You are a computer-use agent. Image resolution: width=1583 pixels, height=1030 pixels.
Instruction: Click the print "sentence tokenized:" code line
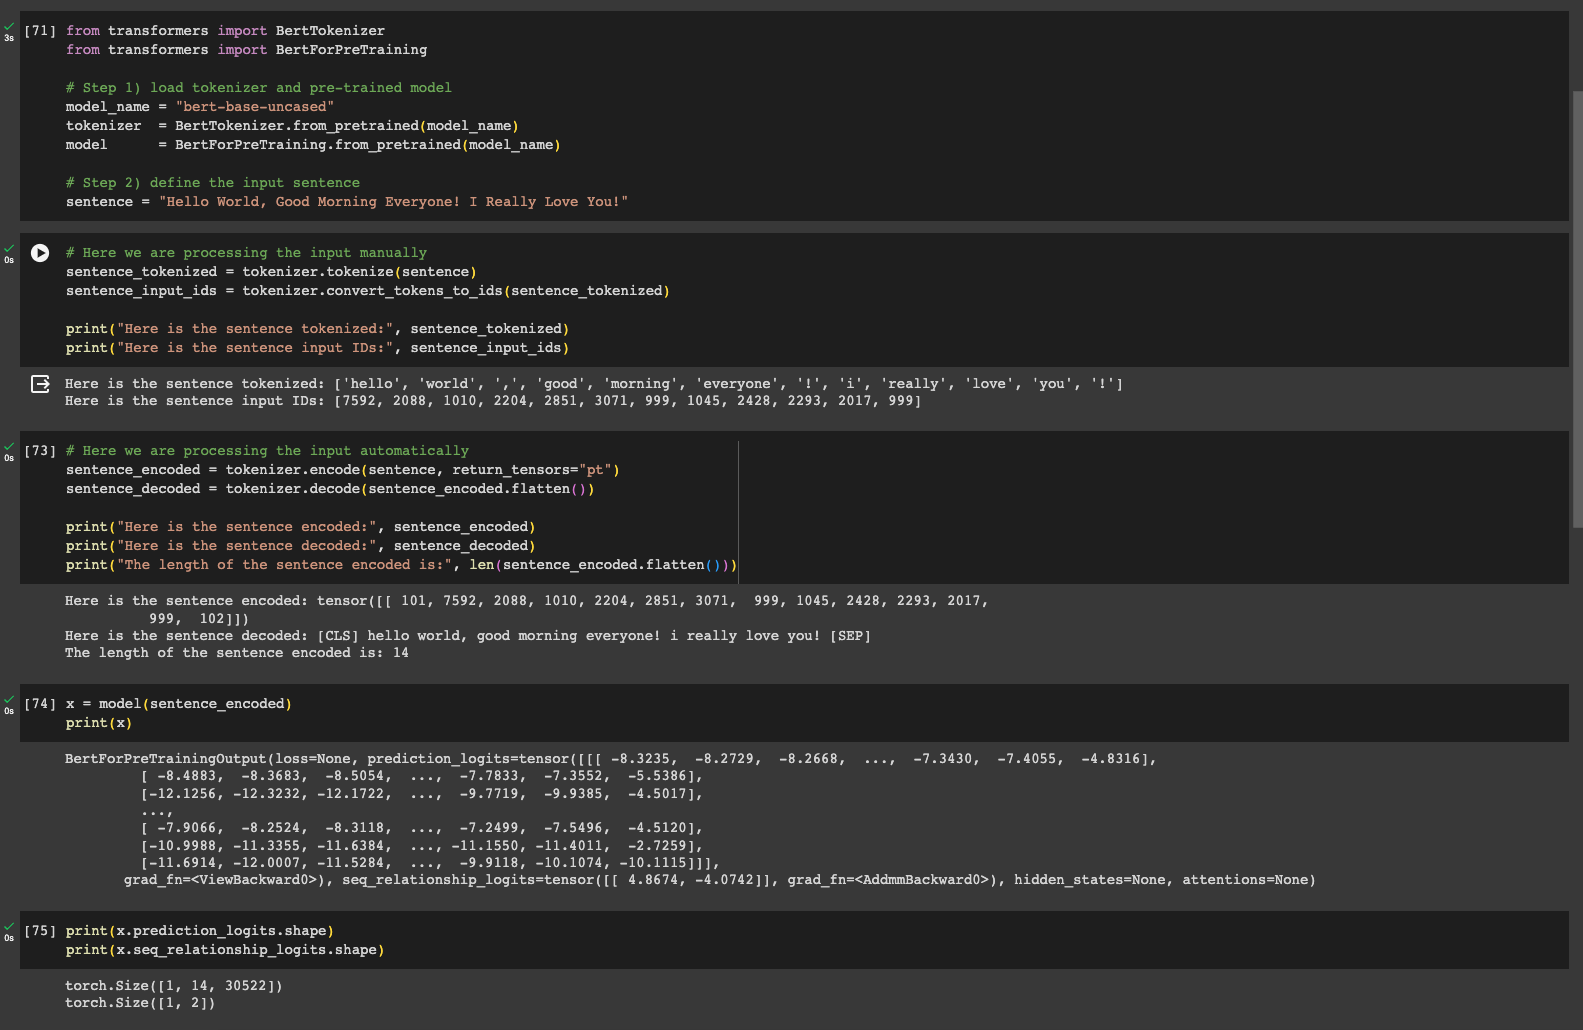click(x=317, y=329)
